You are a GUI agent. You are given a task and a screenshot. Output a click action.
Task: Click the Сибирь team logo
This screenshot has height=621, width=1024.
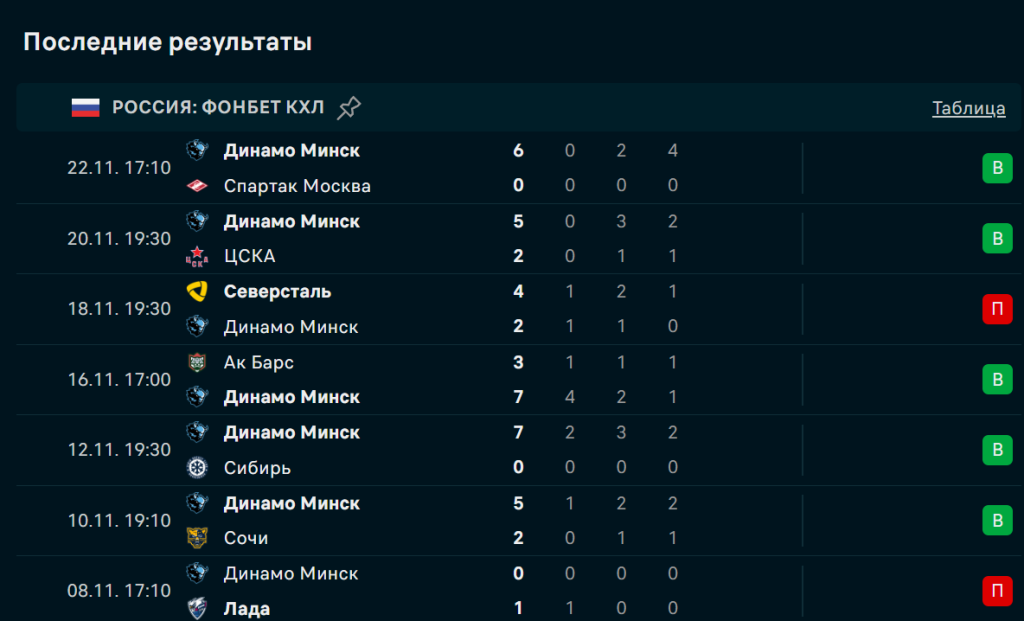pyautogui.click(x=197, y=468)
